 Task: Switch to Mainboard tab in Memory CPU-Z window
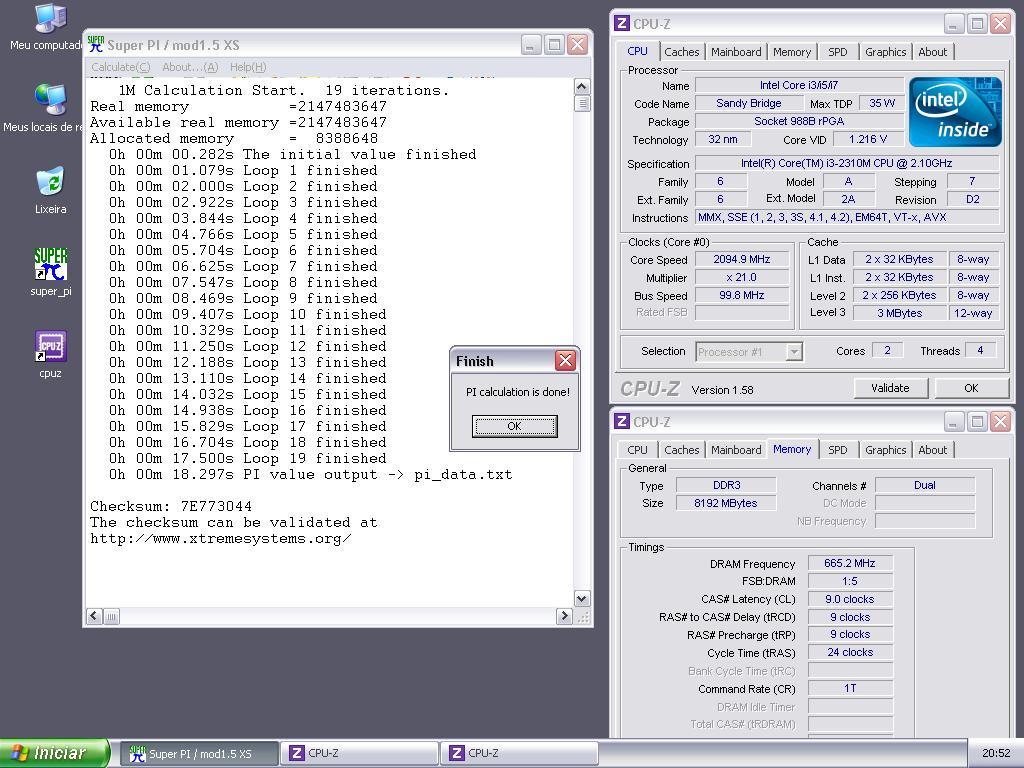point(736,450)
